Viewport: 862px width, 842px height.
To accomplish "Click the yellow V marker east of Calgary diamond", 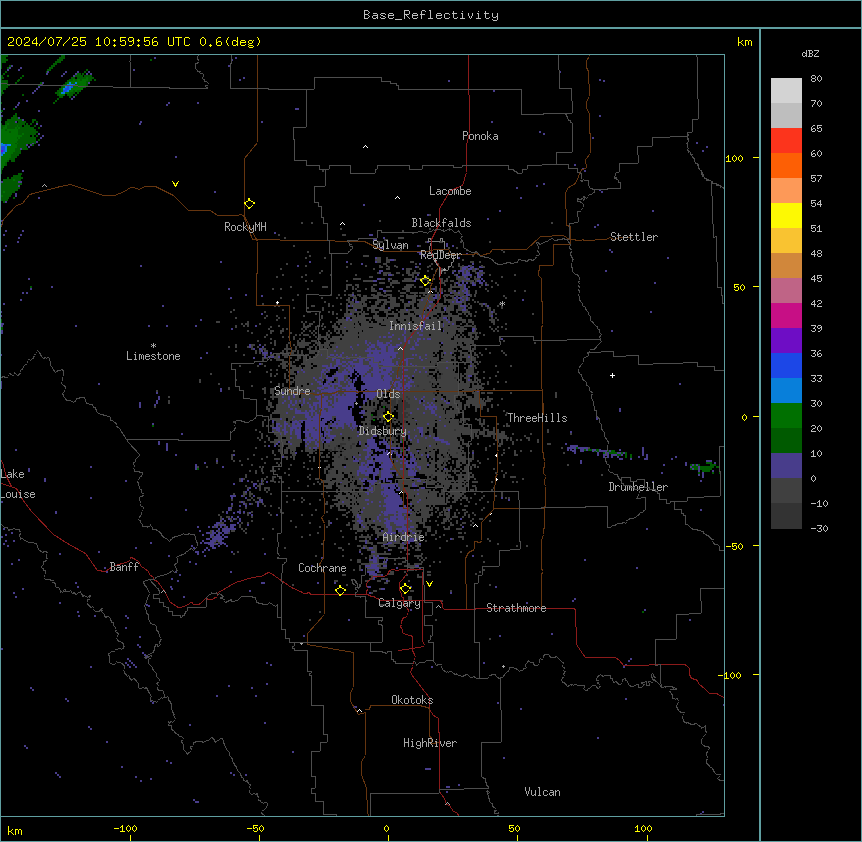I will click(429, 584).
